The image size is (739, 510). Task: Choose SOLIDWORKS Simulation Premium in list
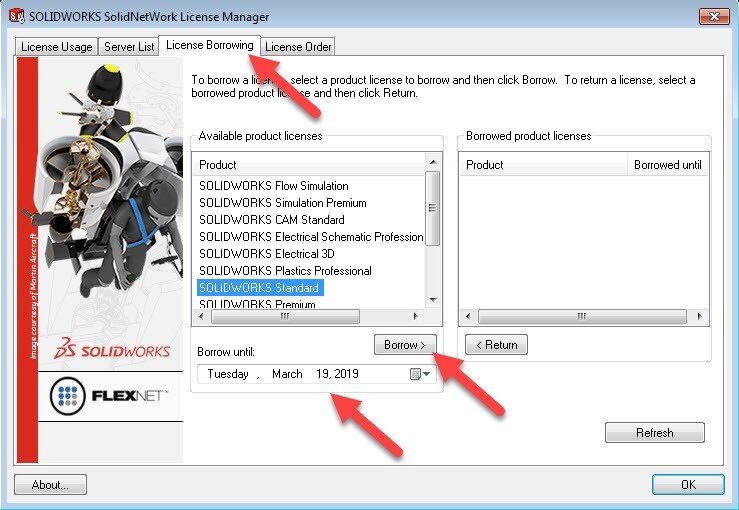click(283, 203)
